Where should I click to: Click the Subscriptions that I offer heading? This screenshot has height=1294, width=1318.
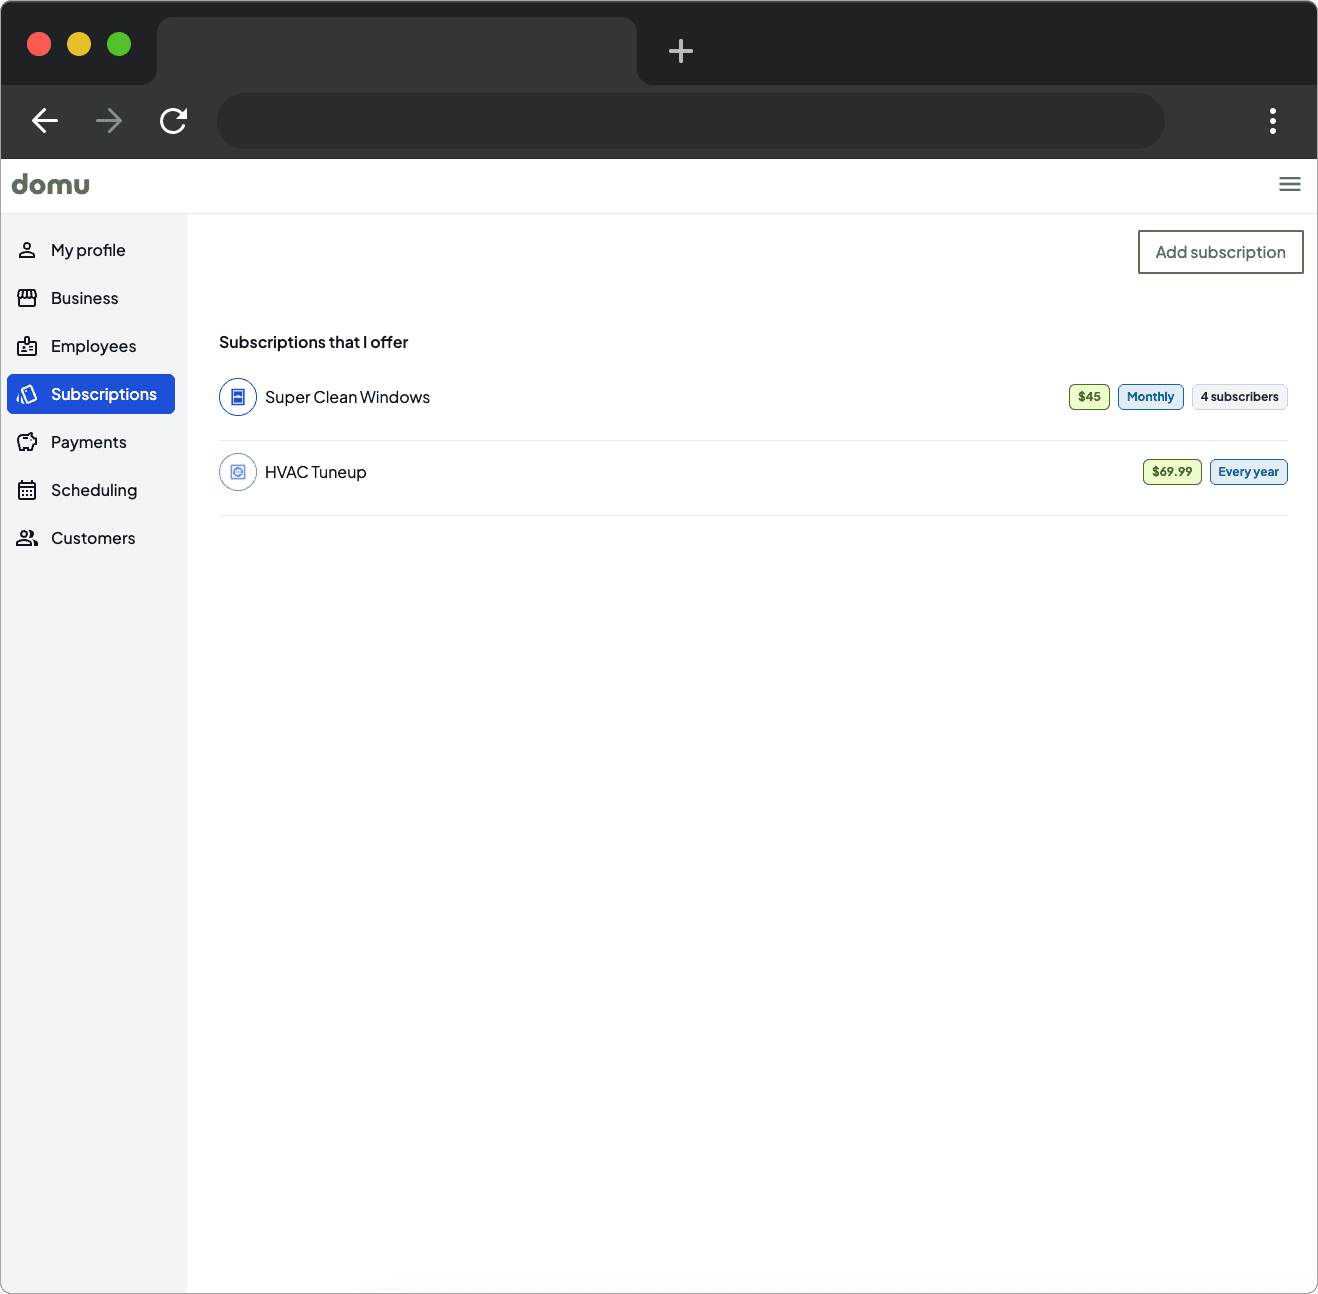314,342
